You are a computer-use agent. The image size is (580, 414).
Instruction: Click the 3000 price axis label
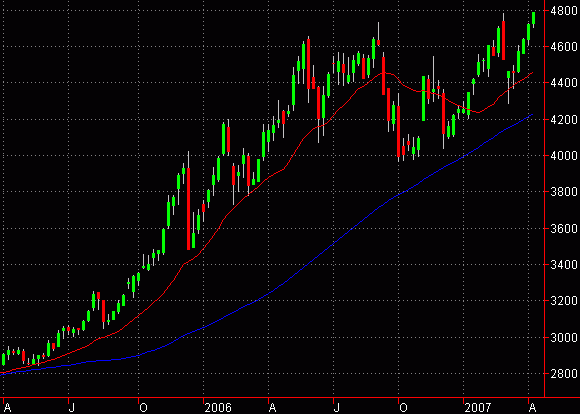(564, 337)
